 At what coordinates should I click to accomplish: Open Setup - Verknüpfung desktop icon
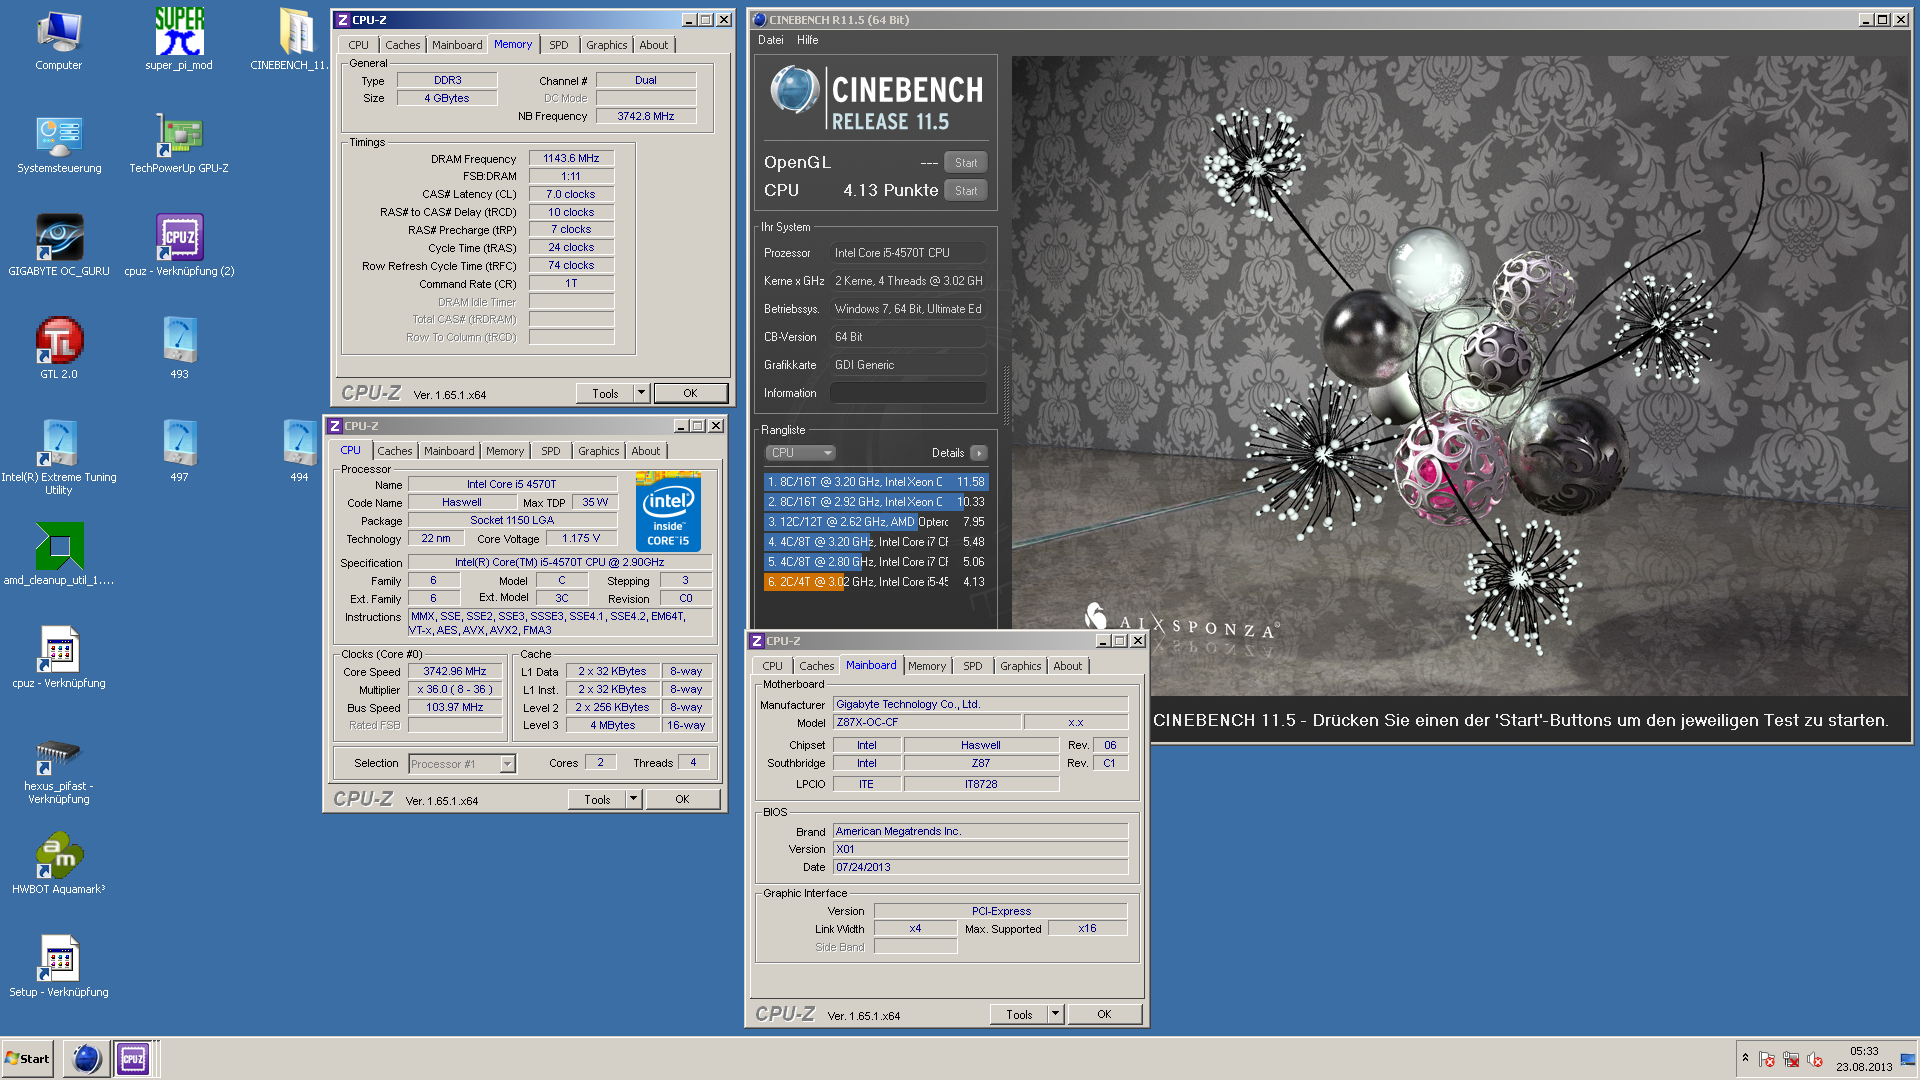tap(59, 967)
